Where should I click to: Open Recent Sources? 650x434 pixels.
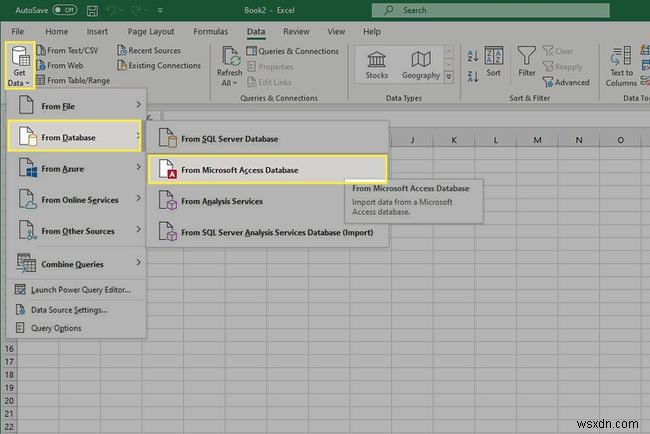[149, 51]
